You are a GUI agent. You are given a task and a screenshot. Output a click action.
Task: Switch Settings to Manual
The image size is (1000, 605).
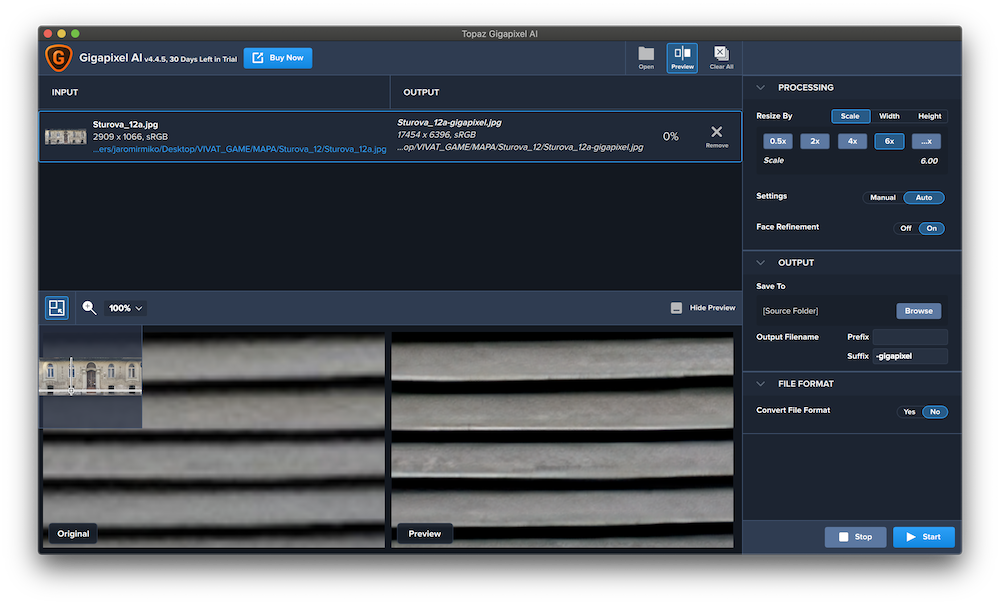point(882,198)
